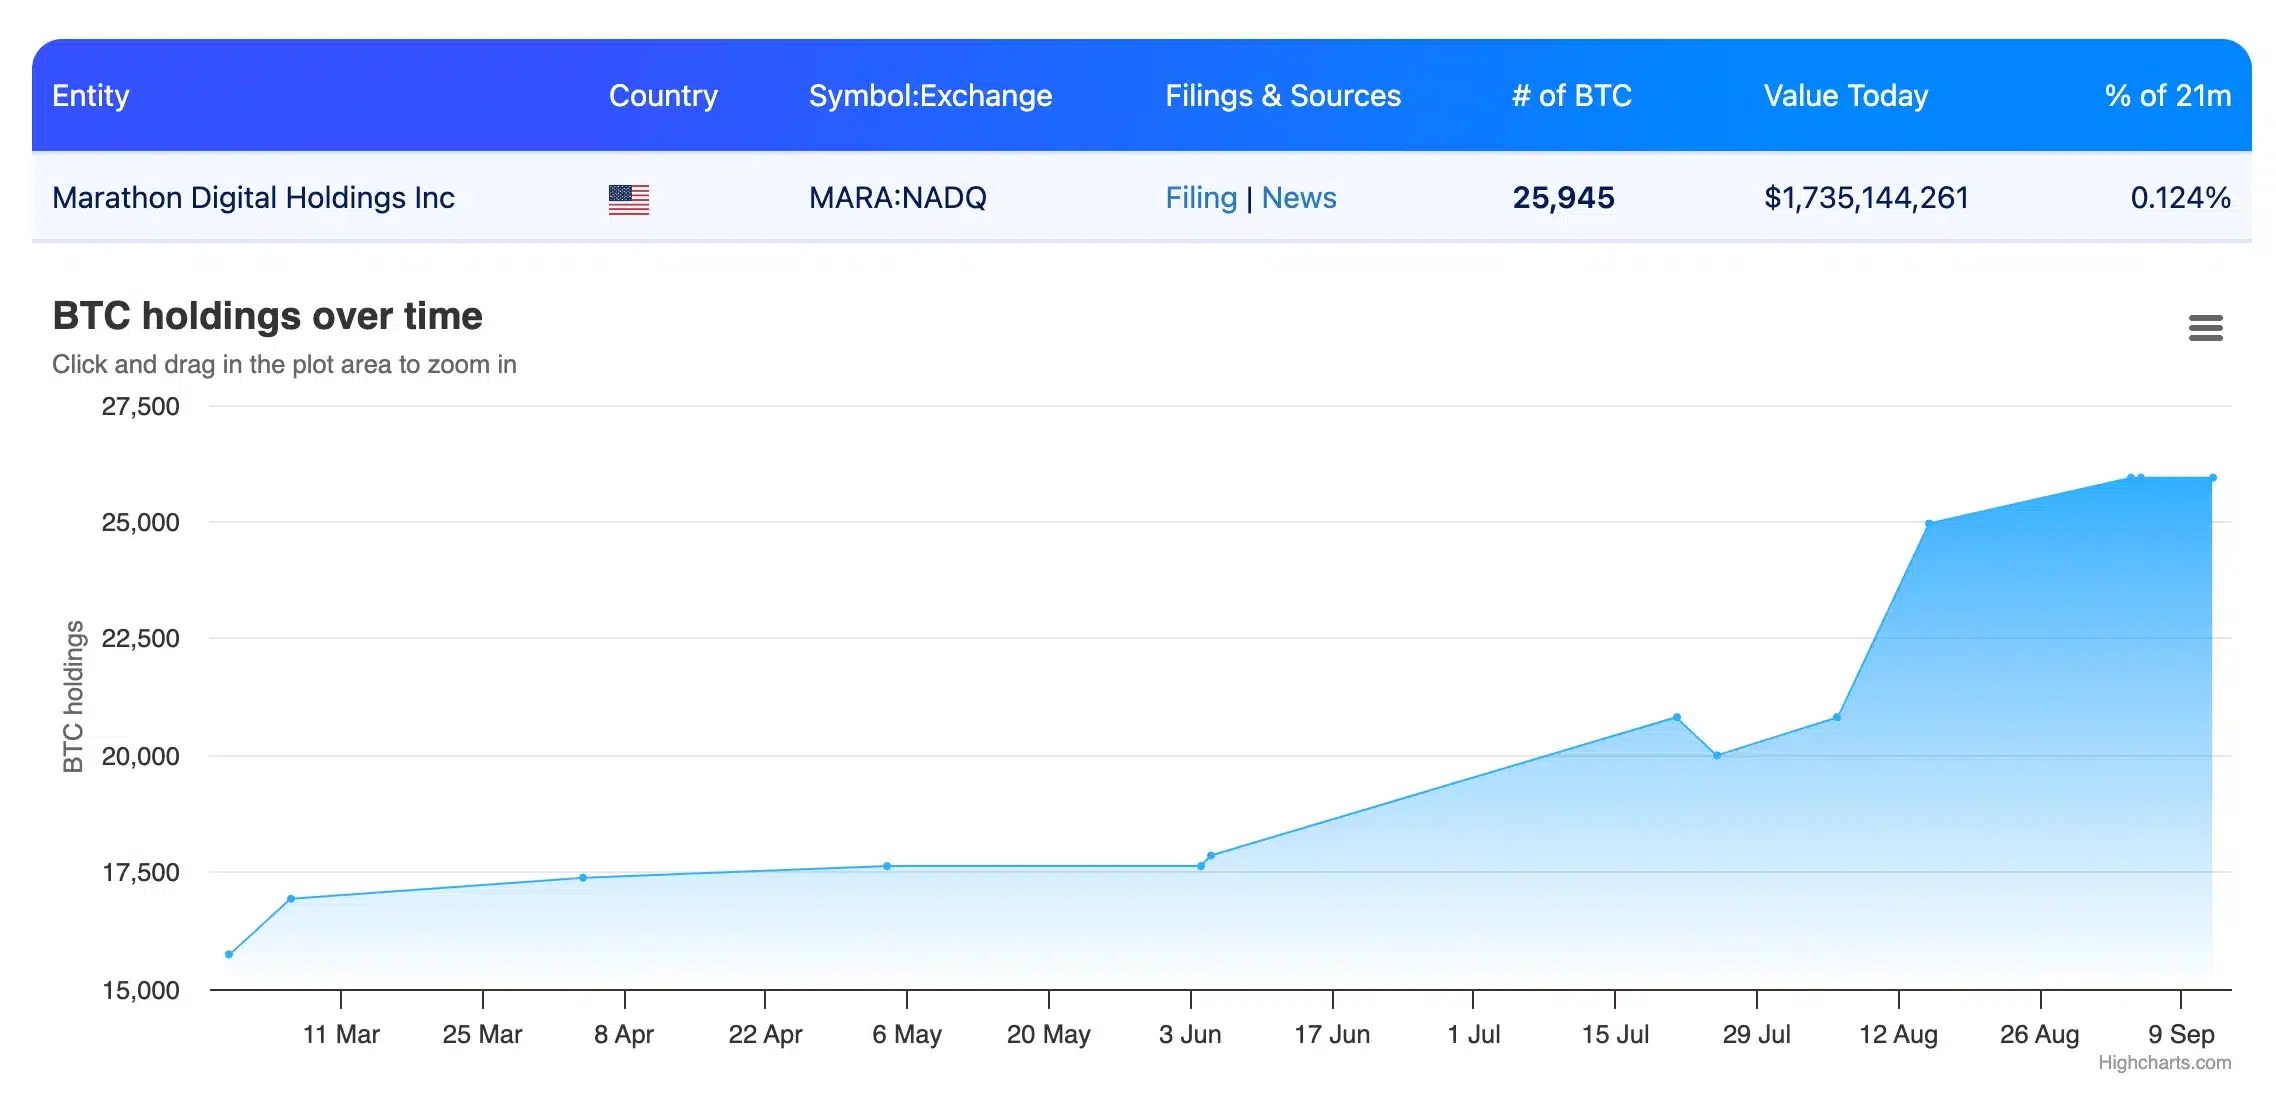Click the # of BTC column header
This screenshot has width=2276, height=1110.
(x=1570, y=96)
